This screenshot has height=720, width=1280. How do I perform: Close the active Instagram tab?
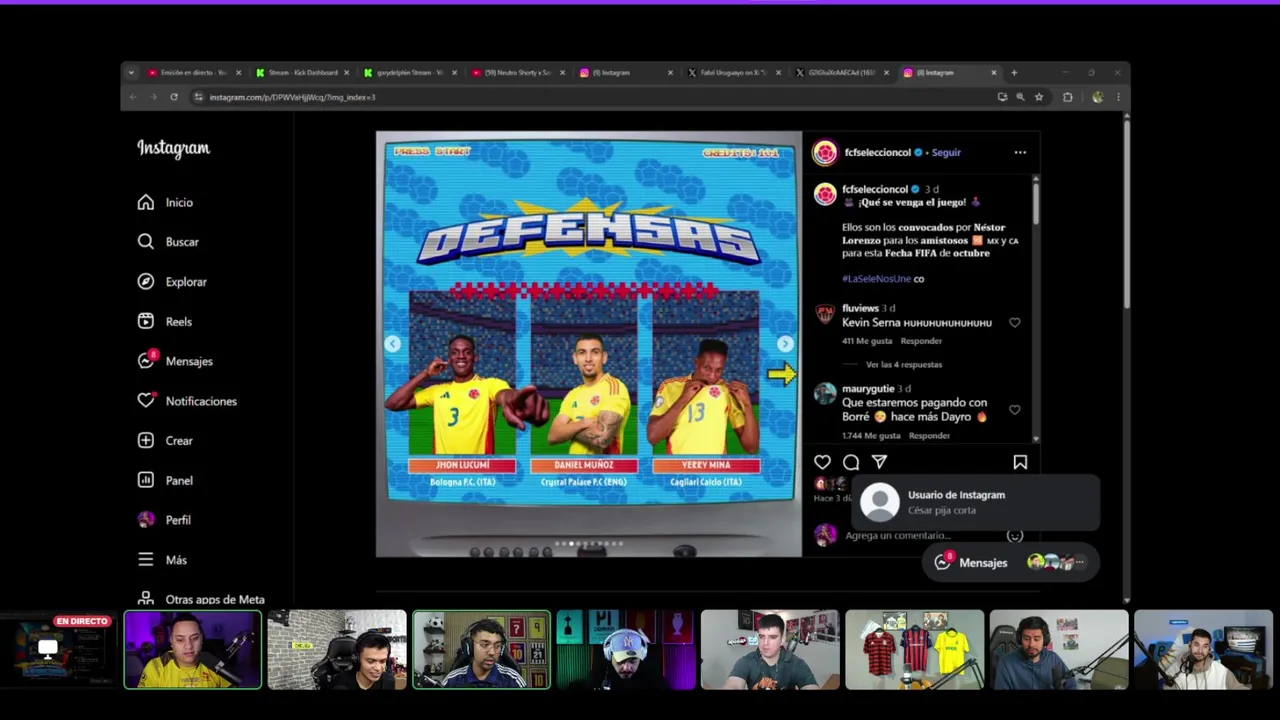click(x=994, y=72)
